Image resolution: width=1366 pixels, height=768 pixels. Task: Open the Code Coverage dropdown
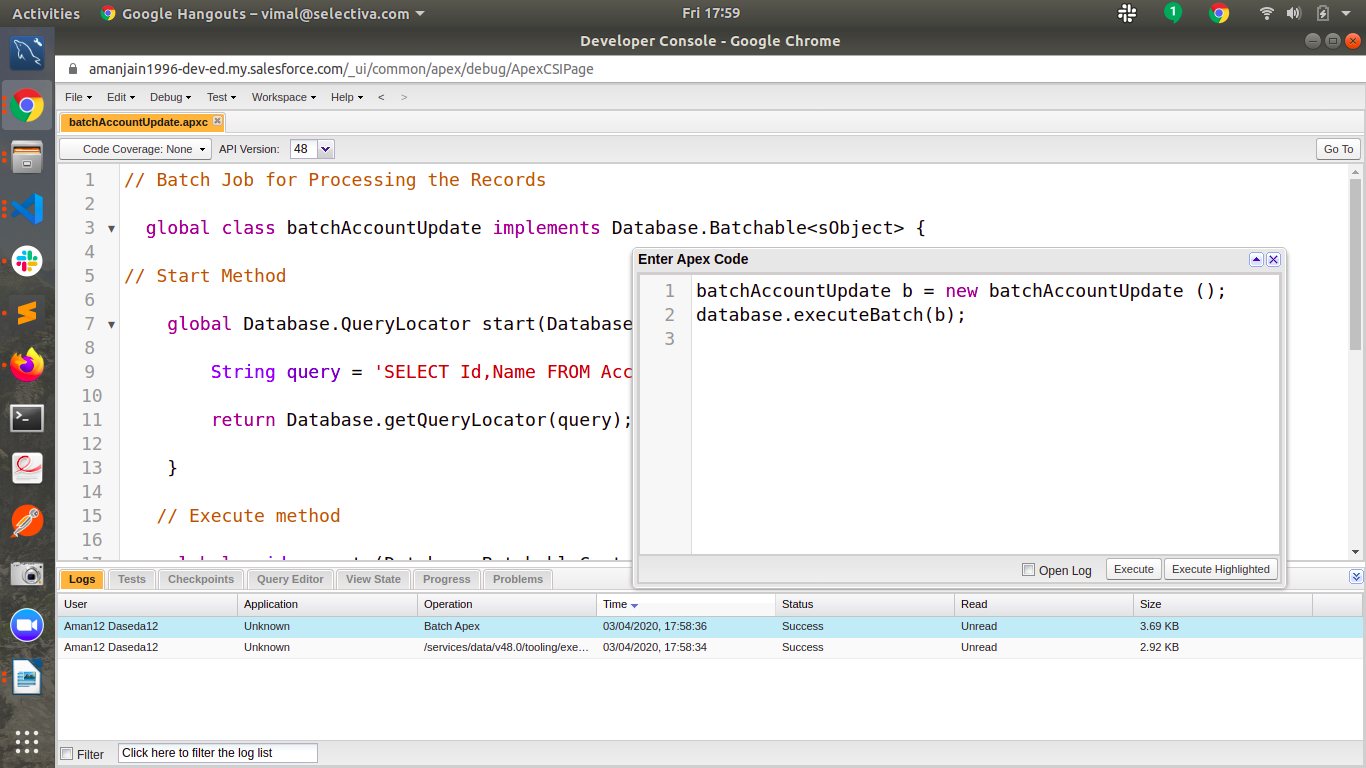coord(136,149)
